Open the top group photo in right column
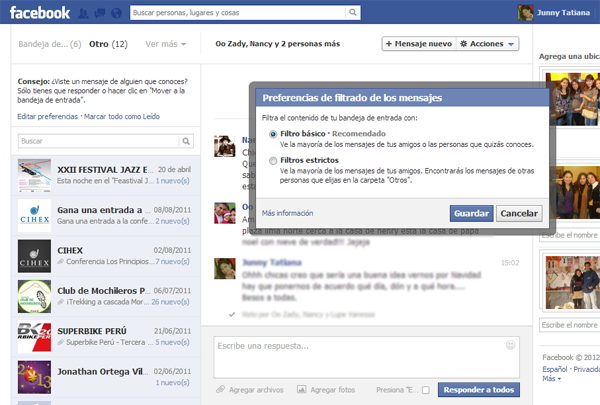The width and height of the screenshot is (600, 405). [573, 99]
